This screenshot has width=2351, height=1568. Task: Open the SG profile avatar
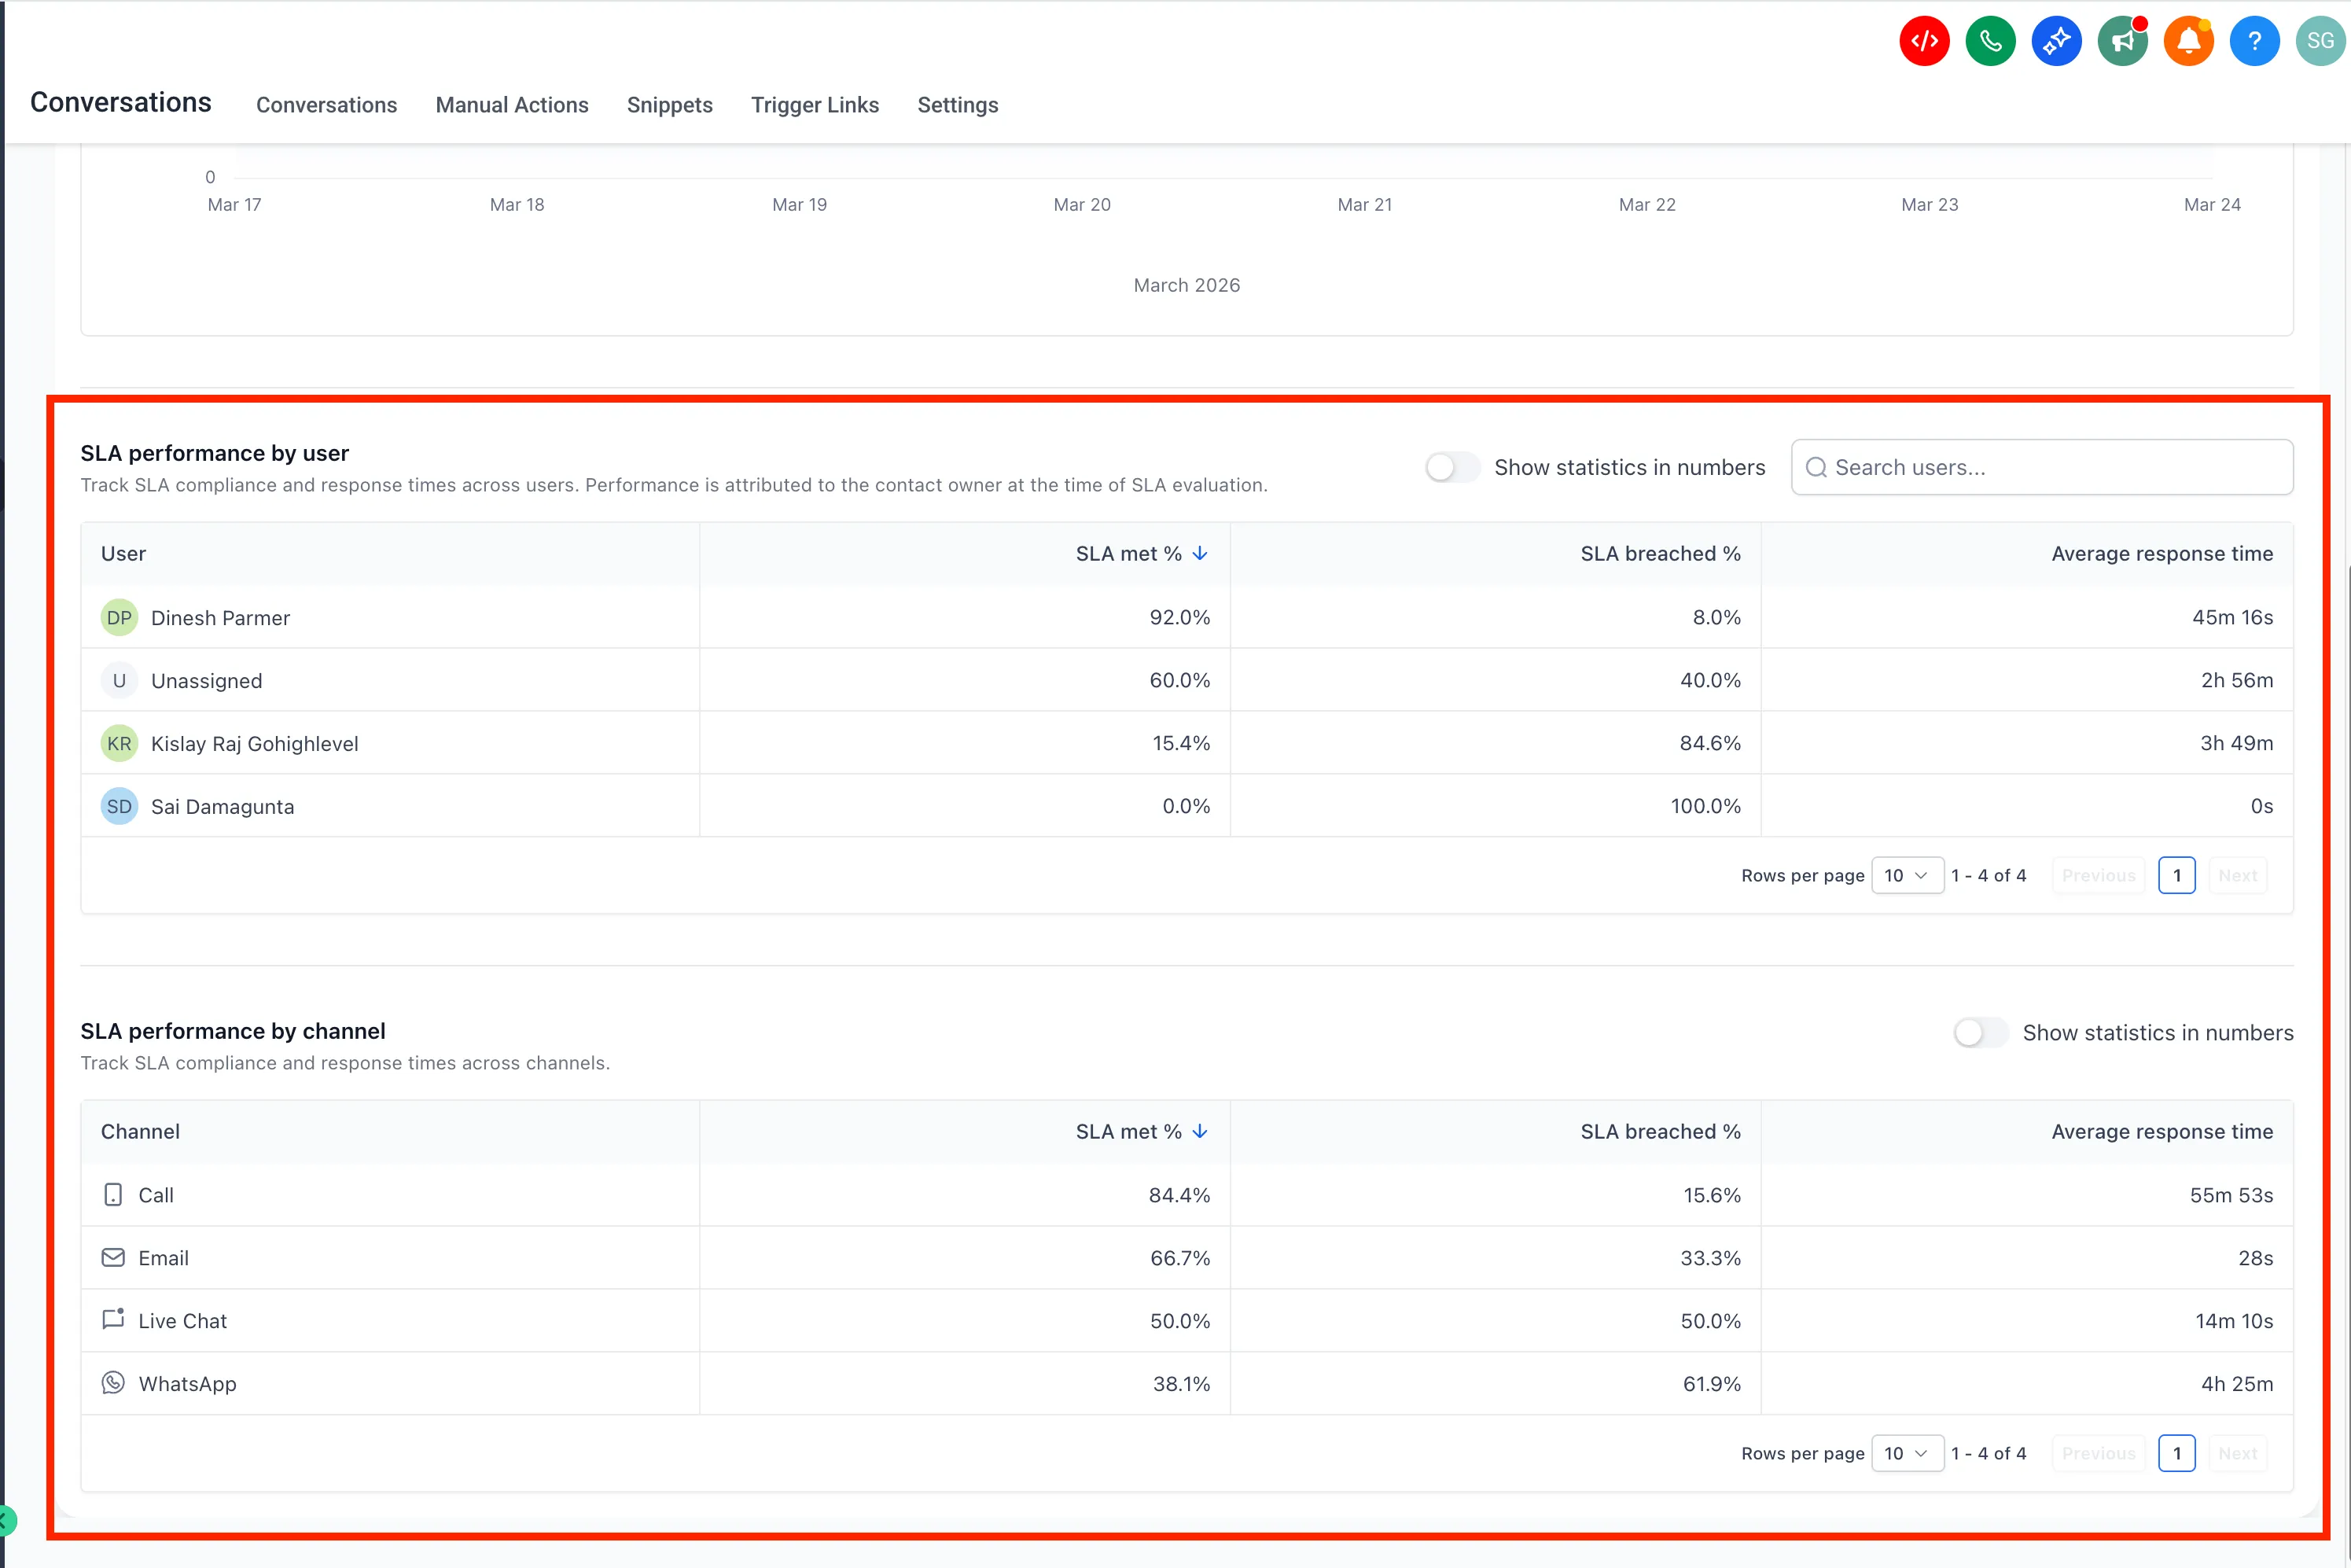pos(2320,40)
